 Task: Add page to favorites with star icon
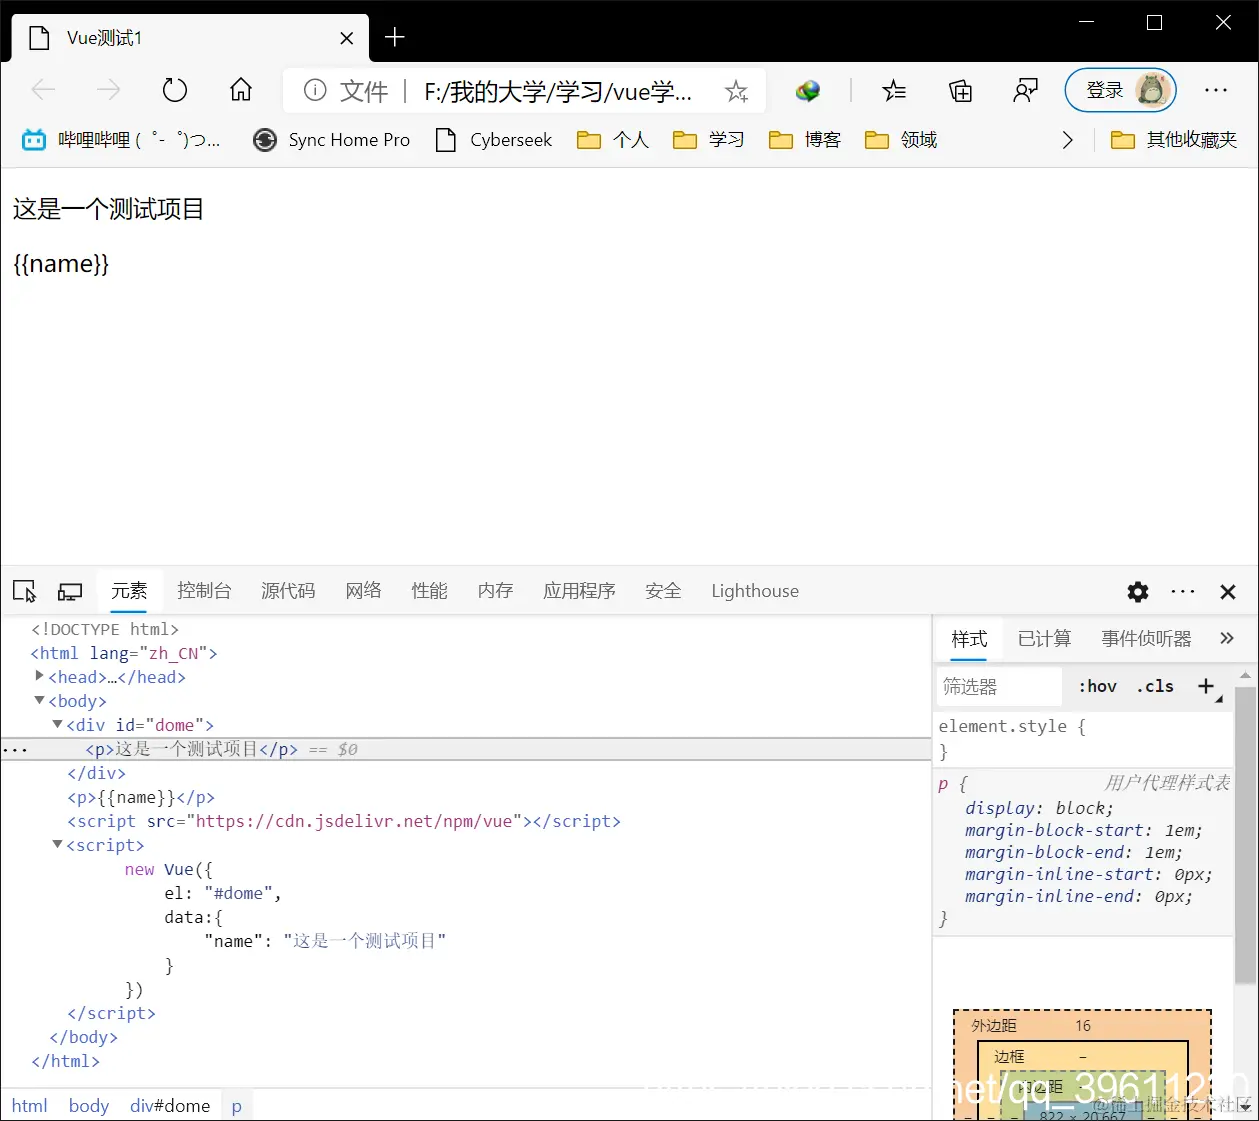[x=737, y=92]
